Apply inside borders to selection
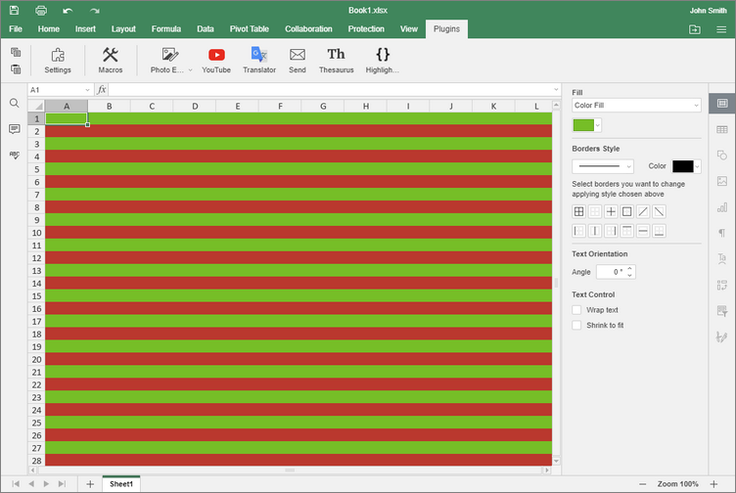 tap(611, 212)
